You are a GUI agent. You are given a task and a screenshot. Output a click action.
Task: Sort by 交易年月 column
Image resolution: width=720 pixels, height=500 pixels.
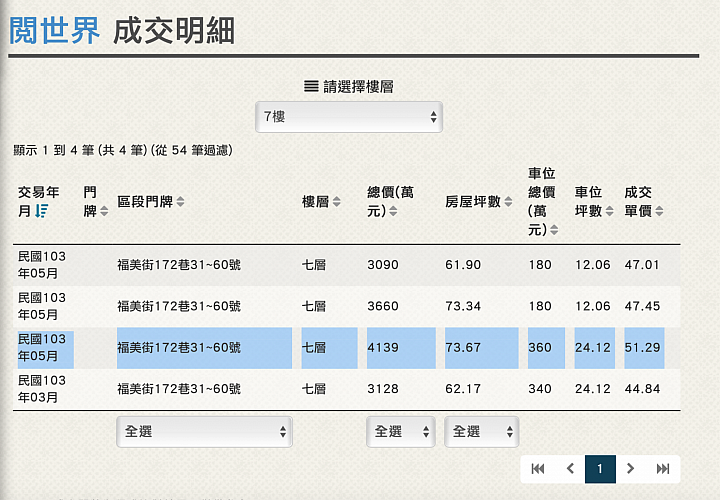pyautogui.click(x=42, y=211)
